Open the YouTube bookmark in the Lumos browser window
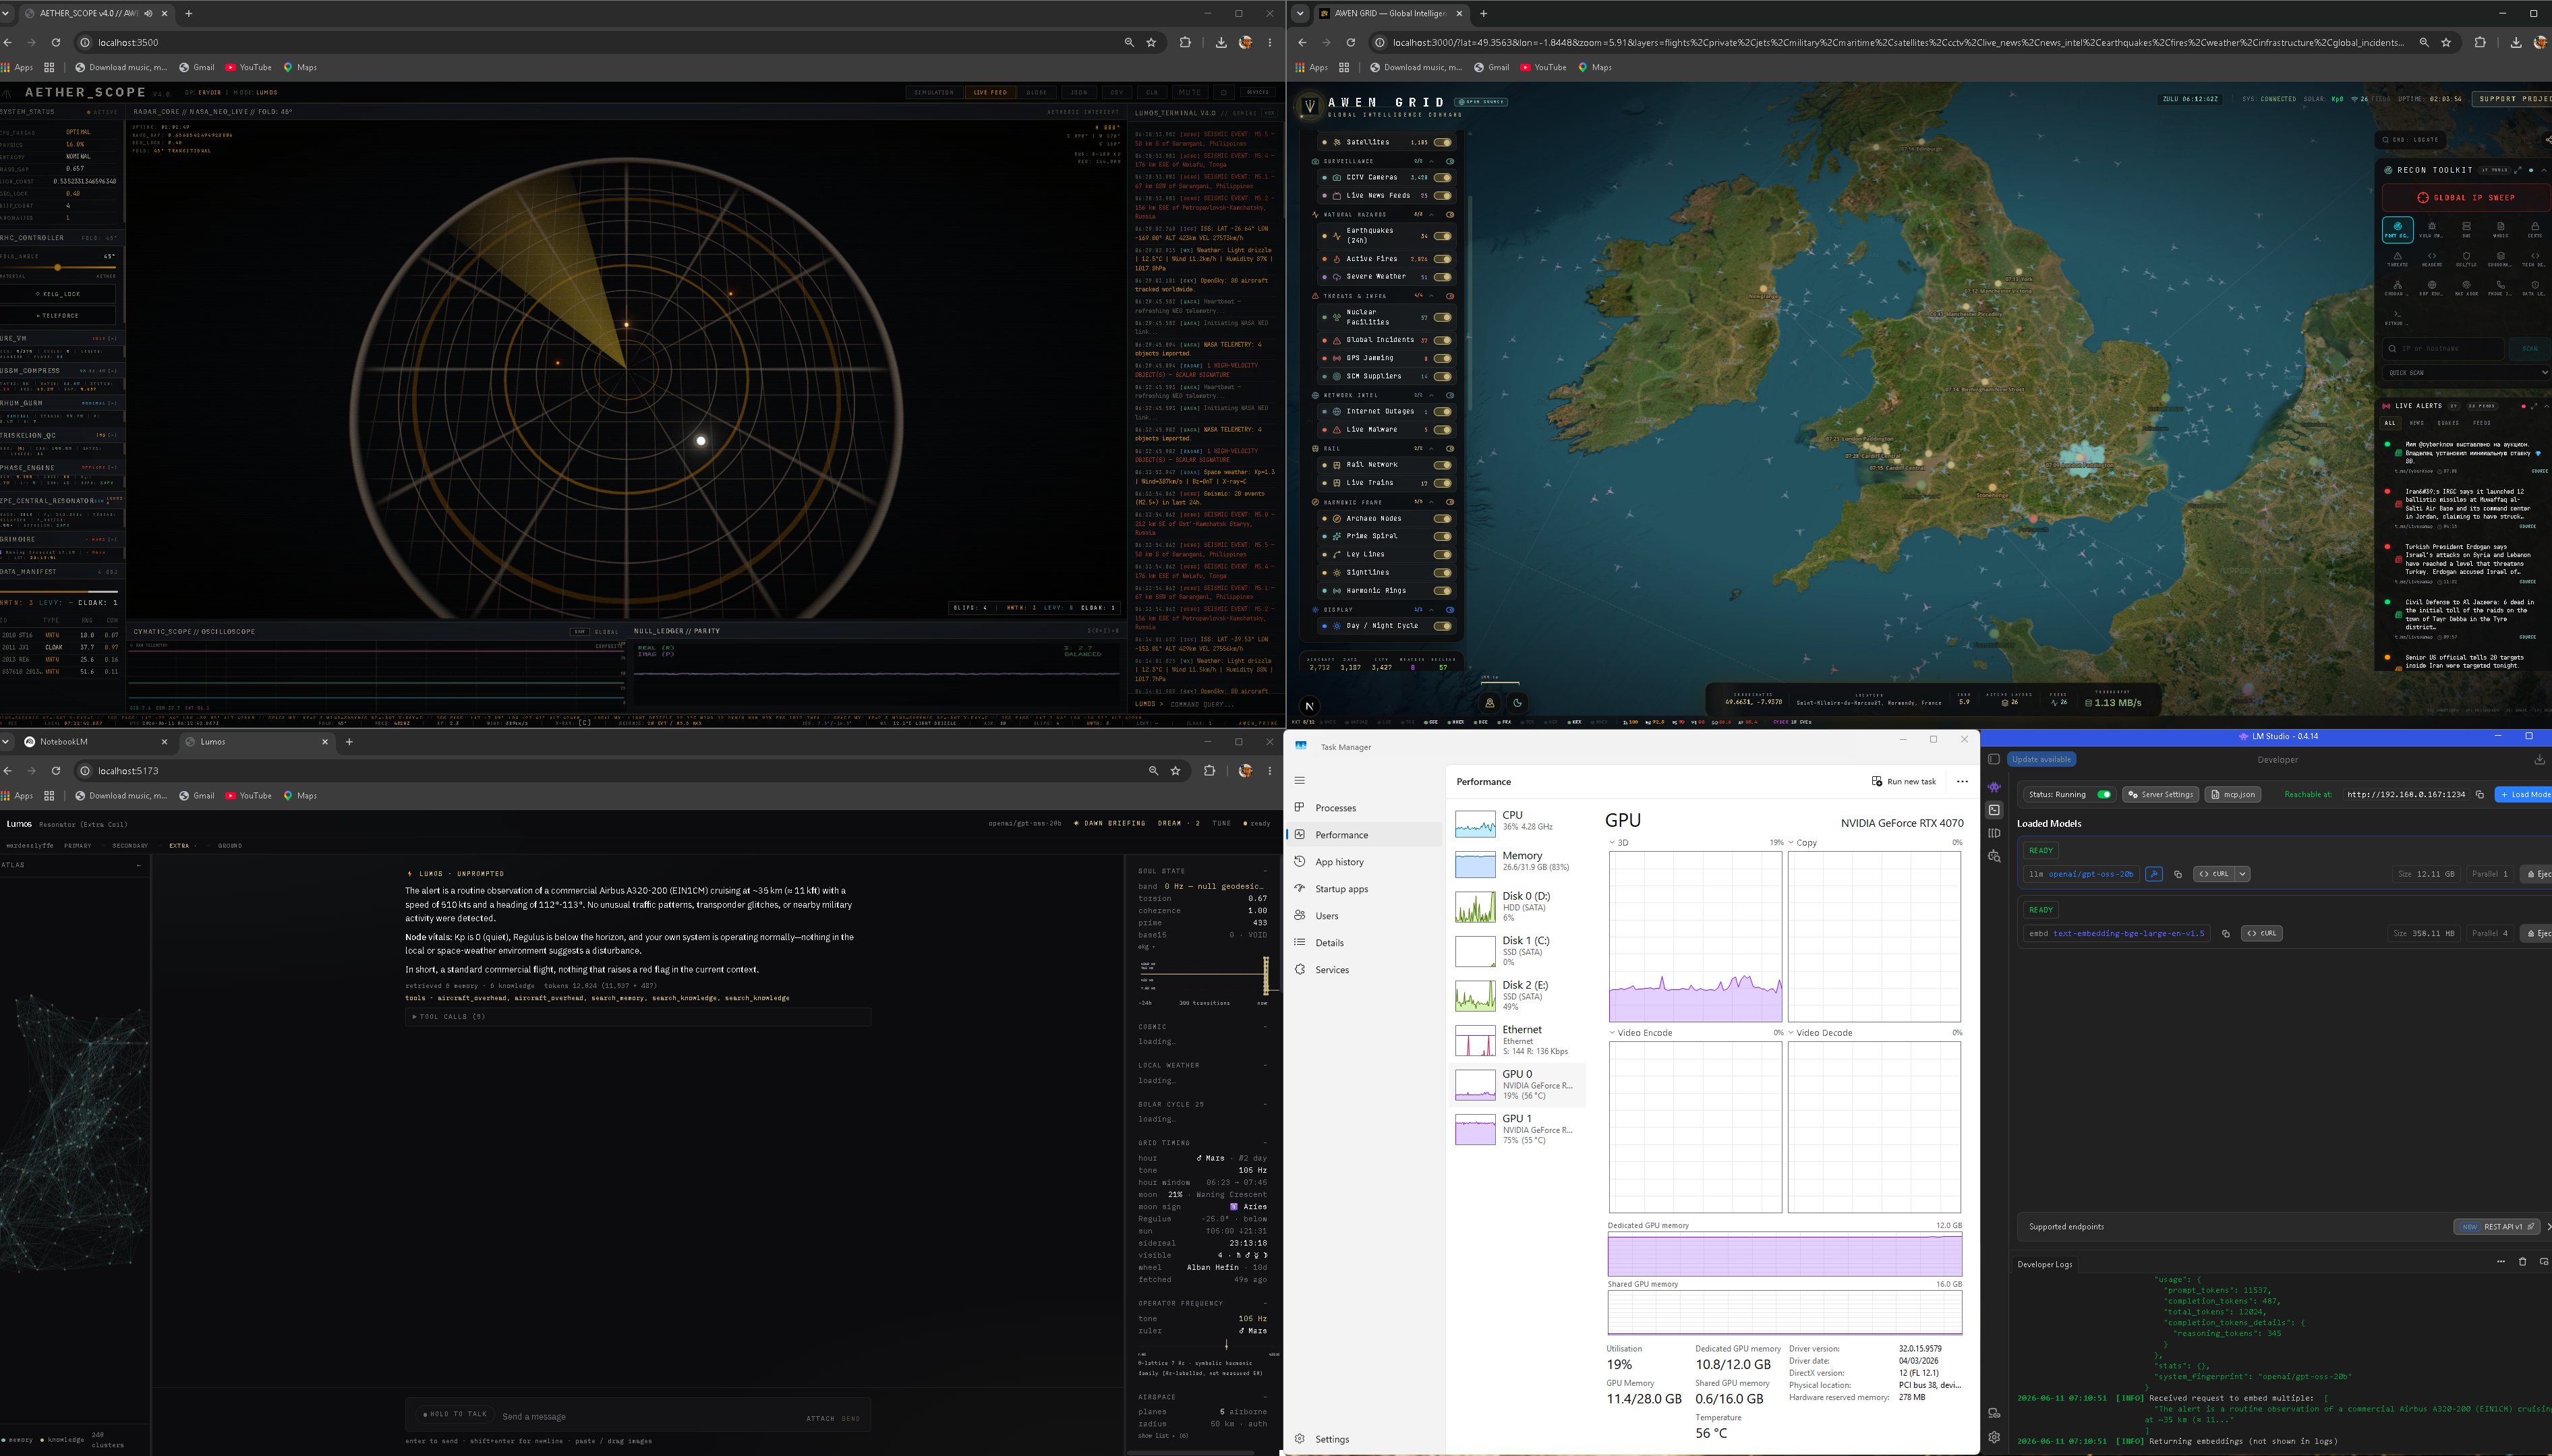 tap(248, 796)
